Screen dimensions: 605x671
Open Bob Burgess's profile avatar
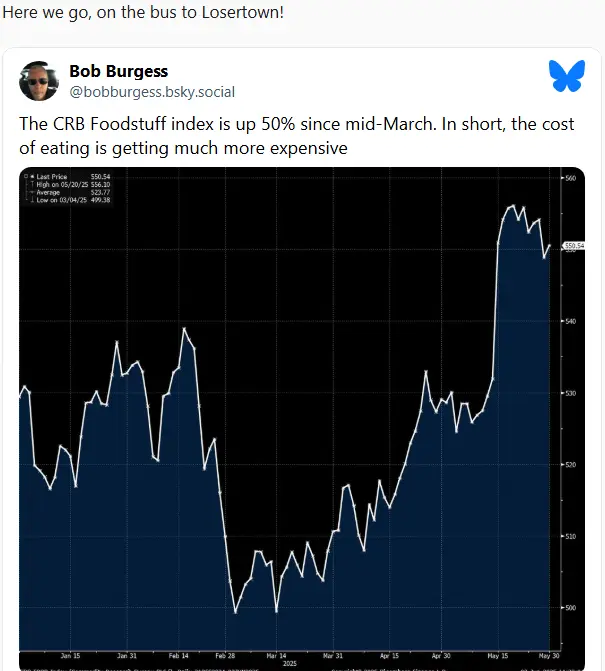pyautogui.click(x=38, y=80)
